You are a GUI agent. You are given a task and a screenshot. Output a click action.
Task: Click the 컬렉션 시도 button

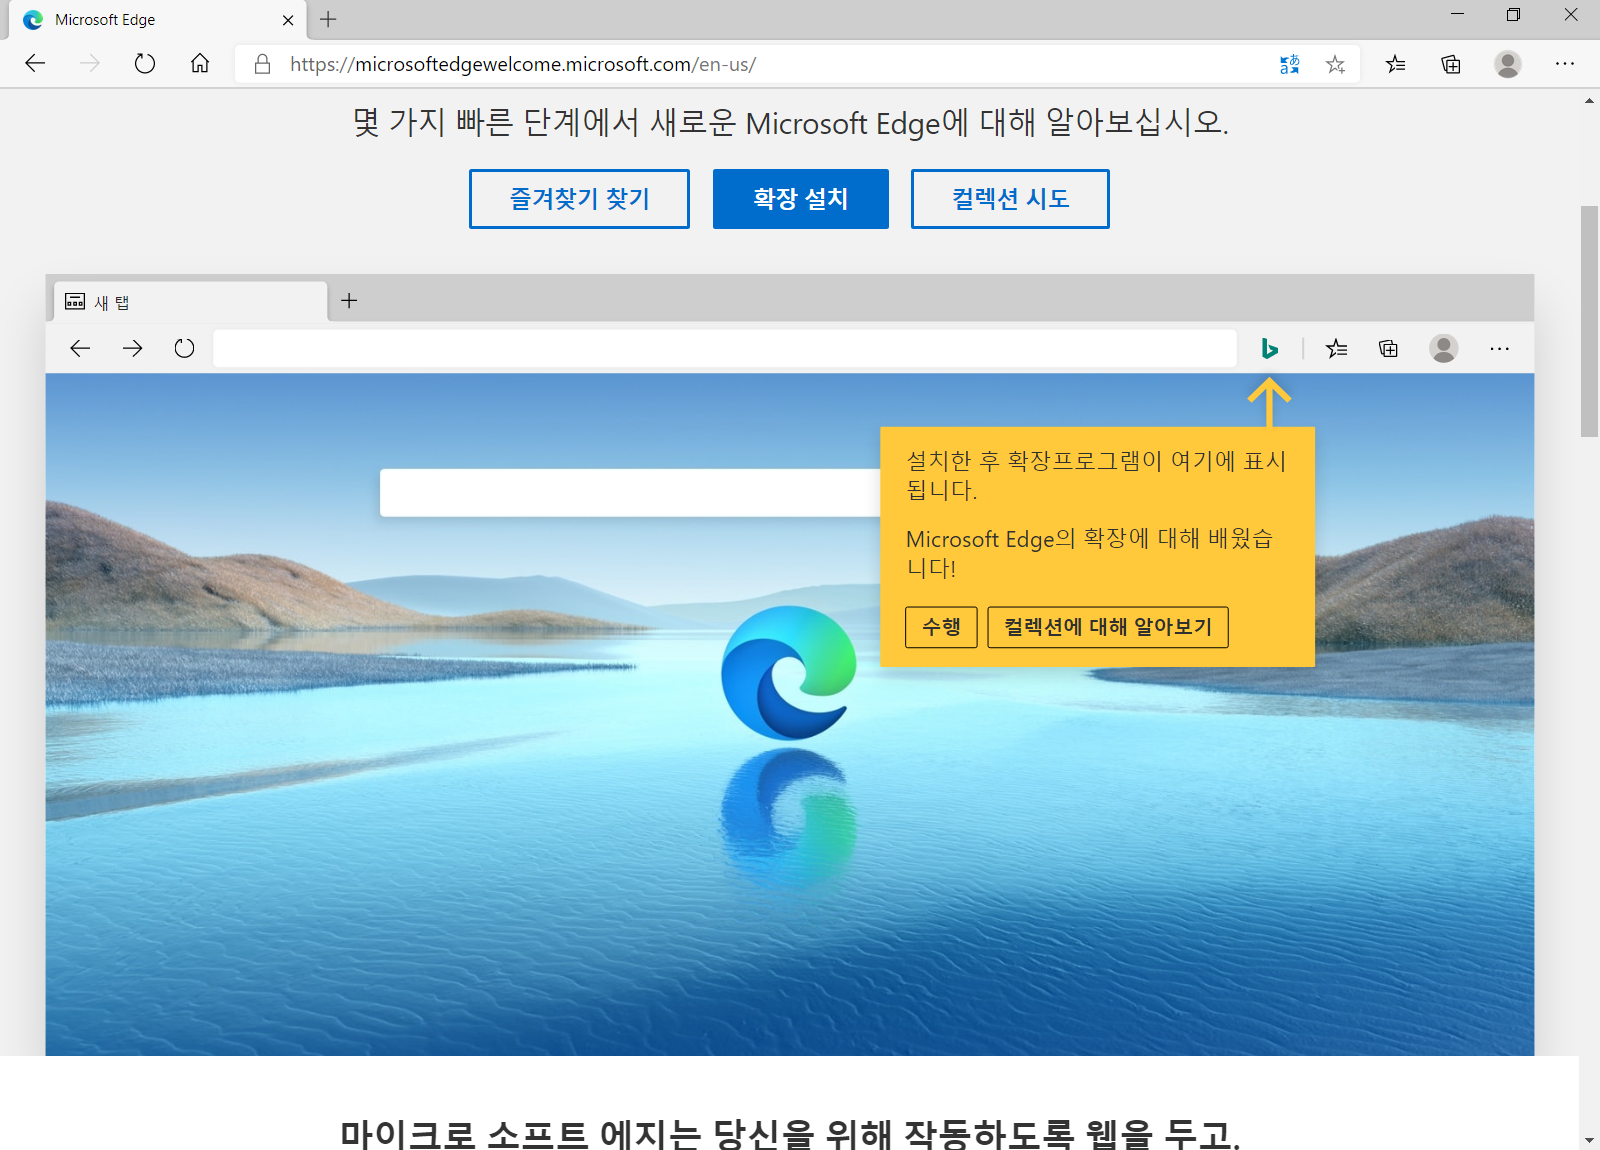(1010, 199)
